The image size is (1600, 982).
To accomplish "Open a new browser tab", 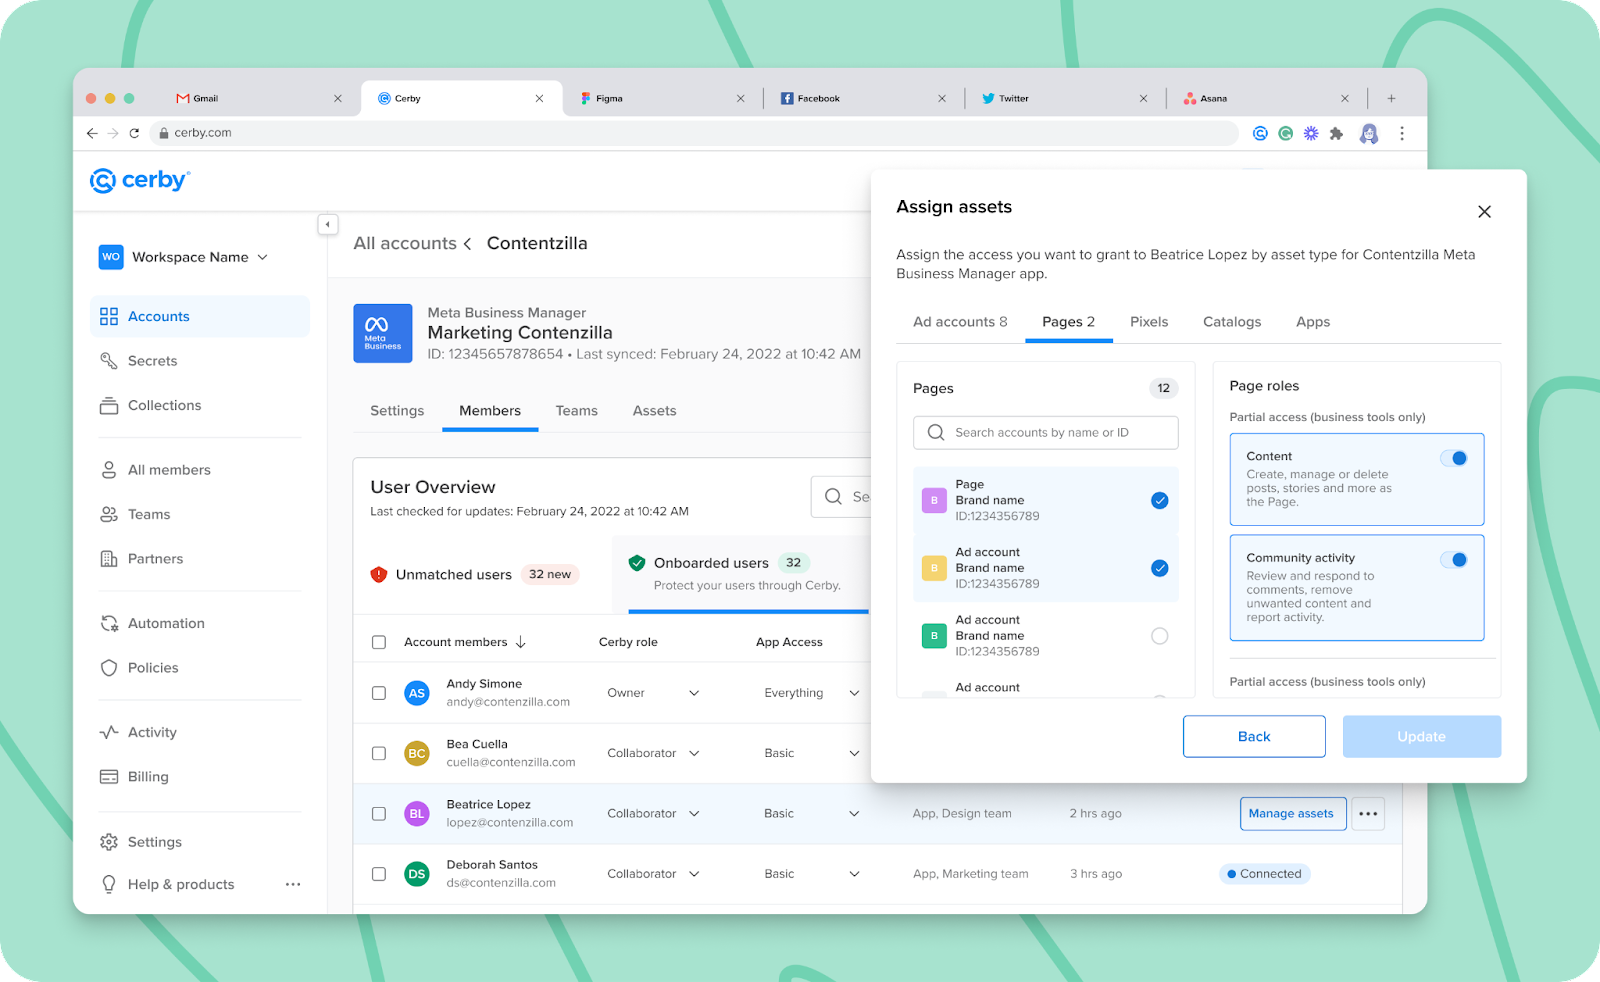I will pyautogui.click(x=1391, y=98).
